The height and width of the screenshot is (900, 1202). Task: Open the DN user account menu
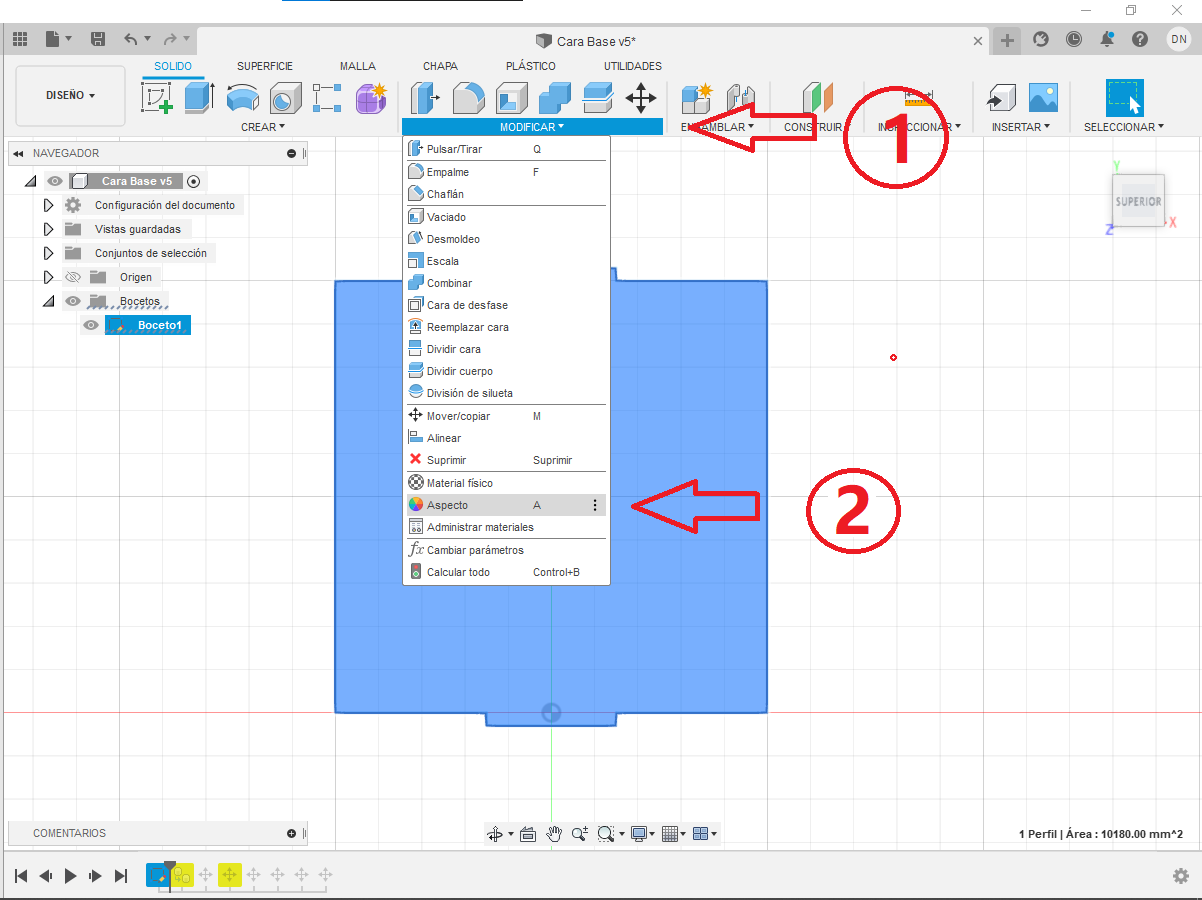(1178, 39)
